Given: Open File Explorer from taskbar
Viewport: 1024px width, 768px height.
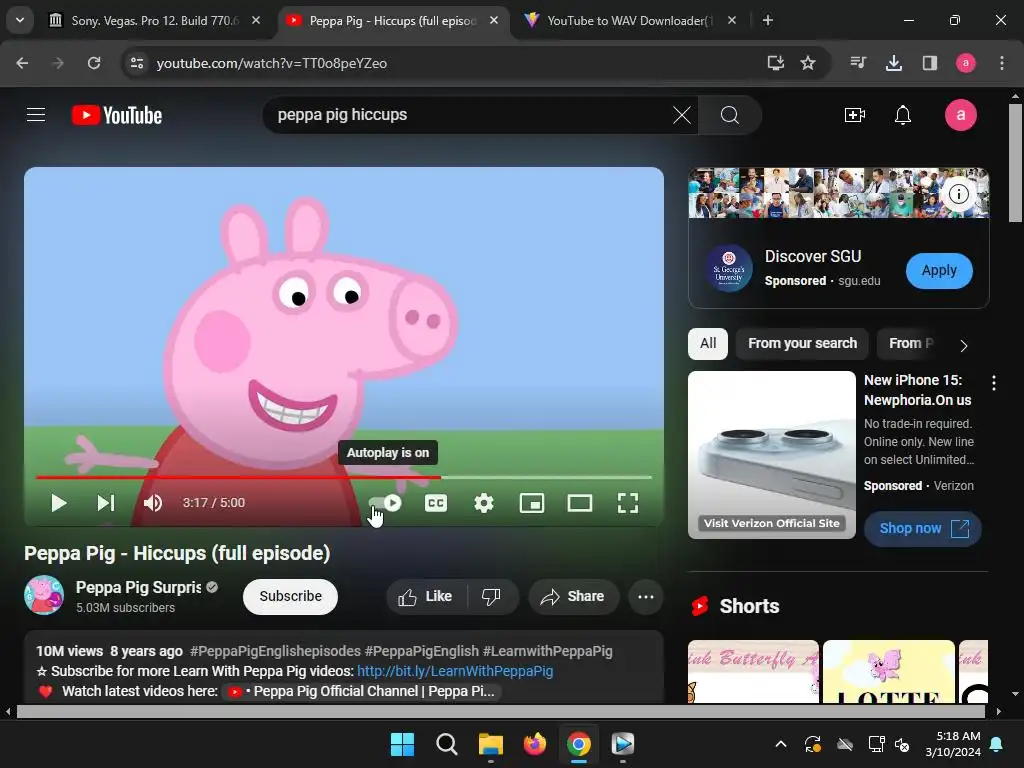Looking at the screenshot, I should (x=490, y=744).
